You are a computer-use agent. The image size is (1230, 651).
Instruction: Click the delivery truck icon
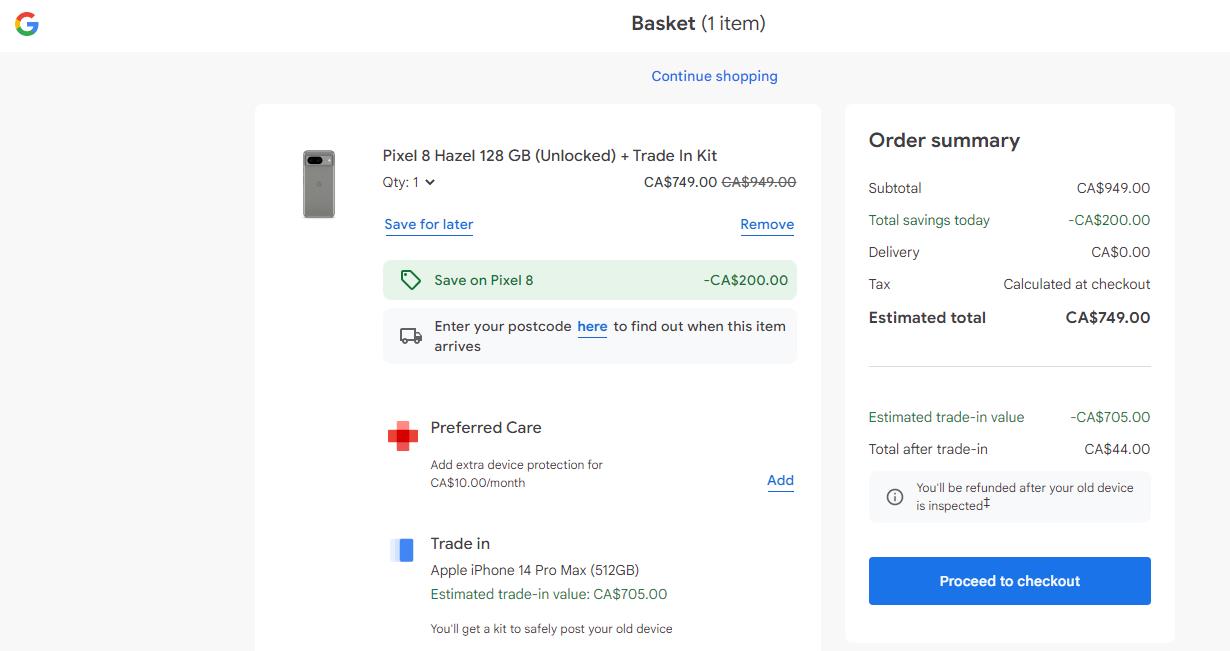410,336
